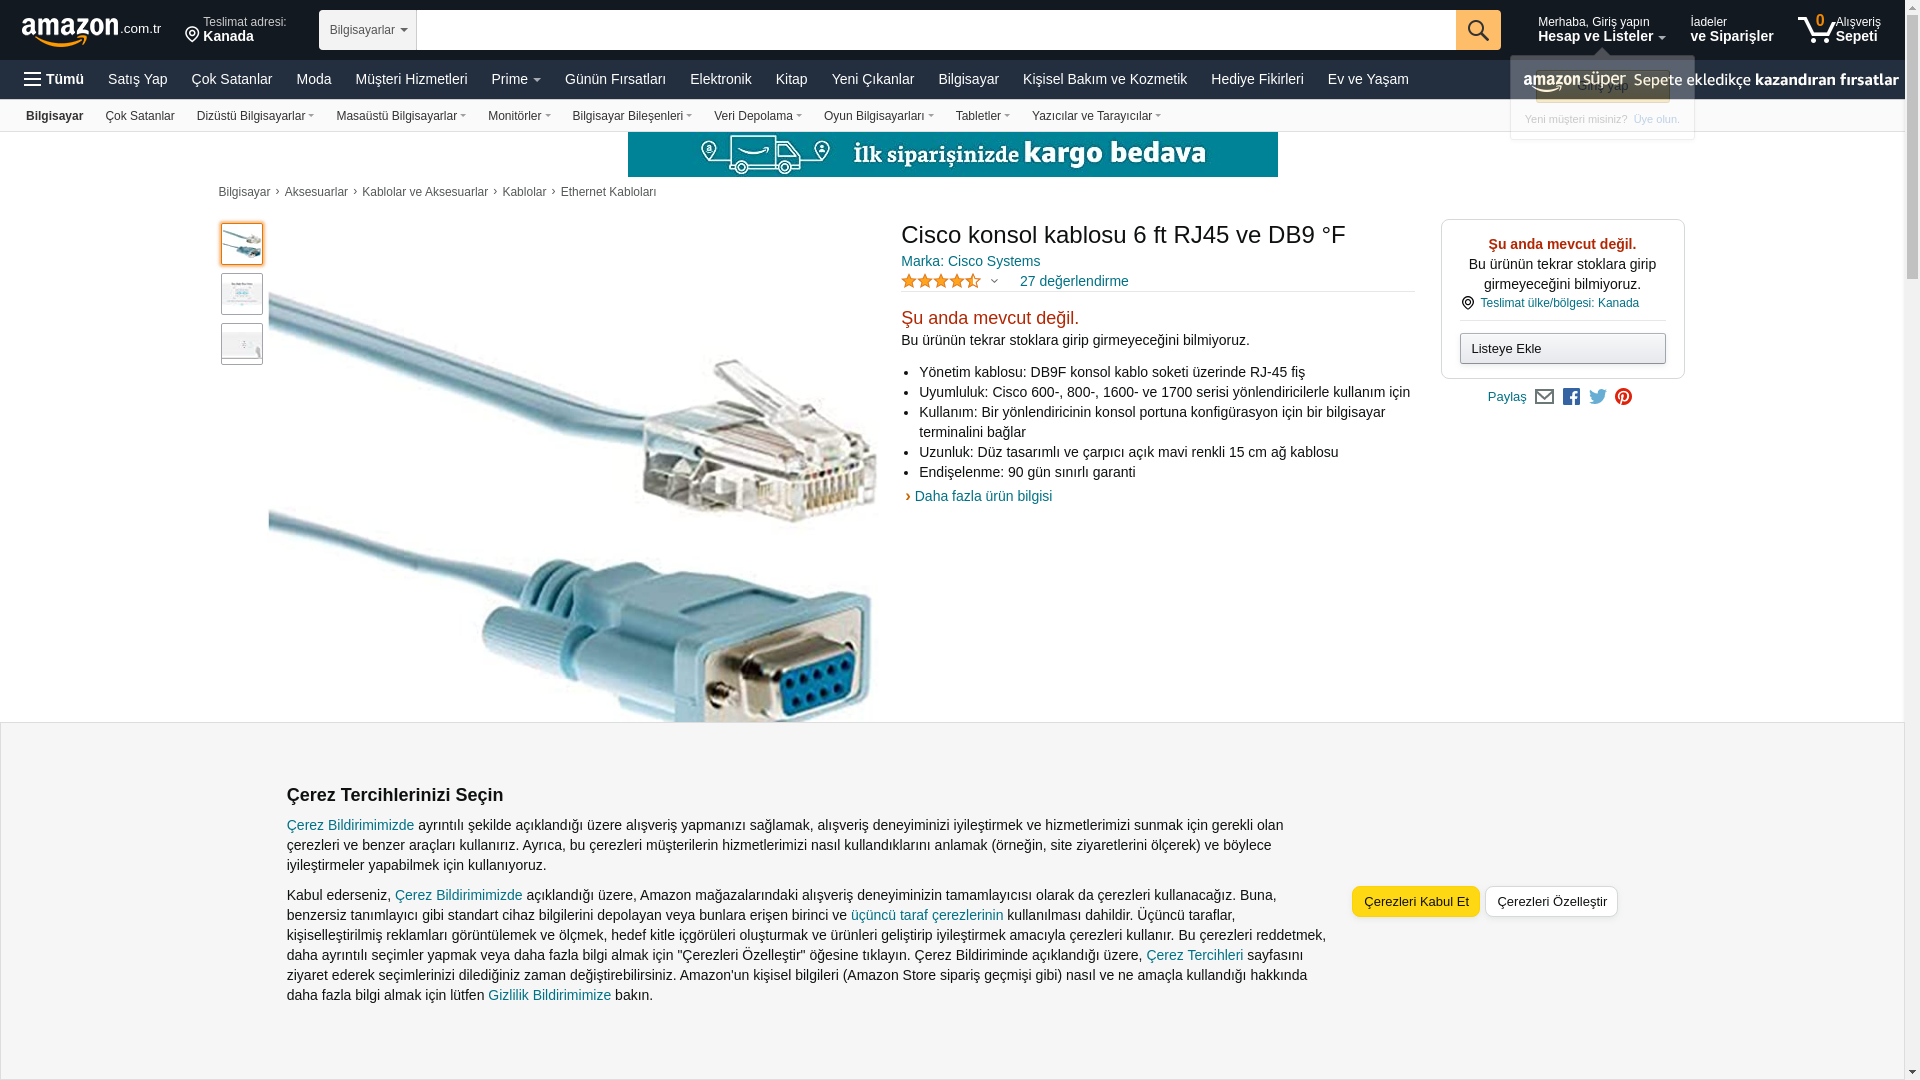Share product via email icon
The width and height of the screenshot is (1920, 1080).
[1544, 397]
